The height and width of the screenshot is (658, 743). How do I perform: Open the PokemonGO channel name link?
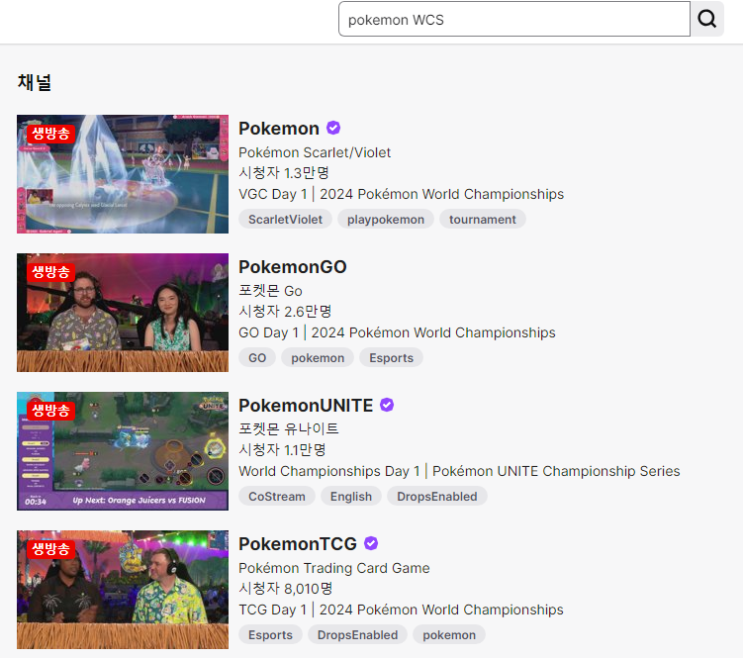[x=292, y=267]
